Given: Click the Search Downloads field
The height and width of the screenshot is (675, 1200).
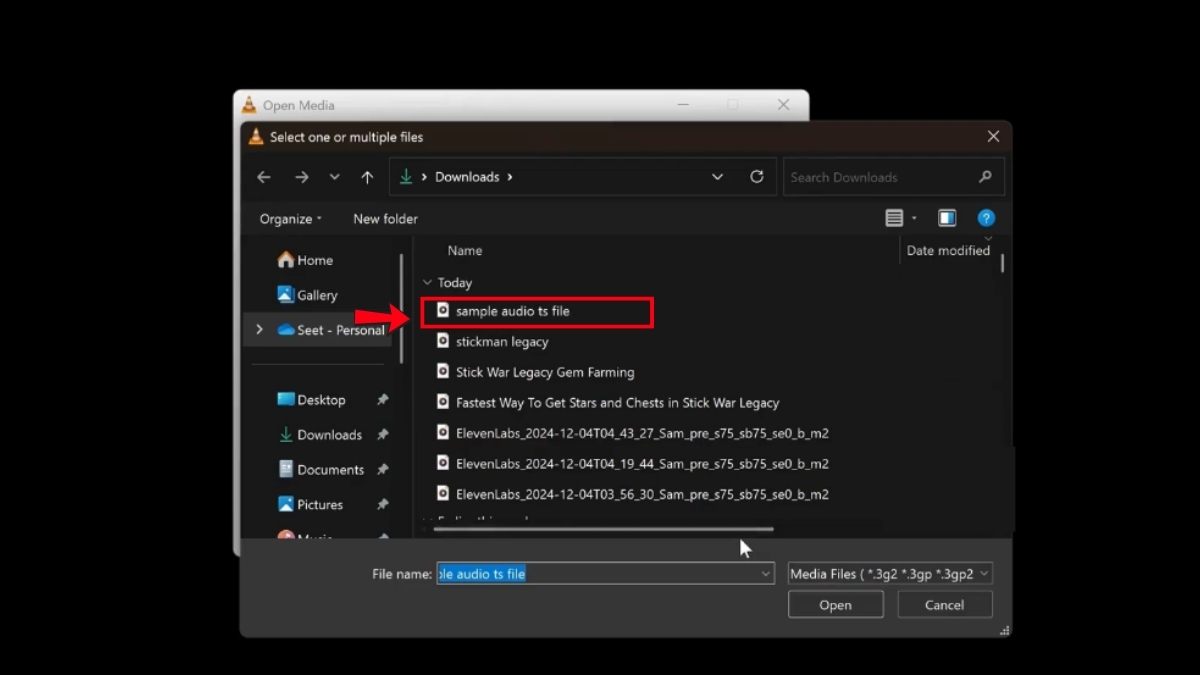Looking at the screenshot, I should [893, 177].
